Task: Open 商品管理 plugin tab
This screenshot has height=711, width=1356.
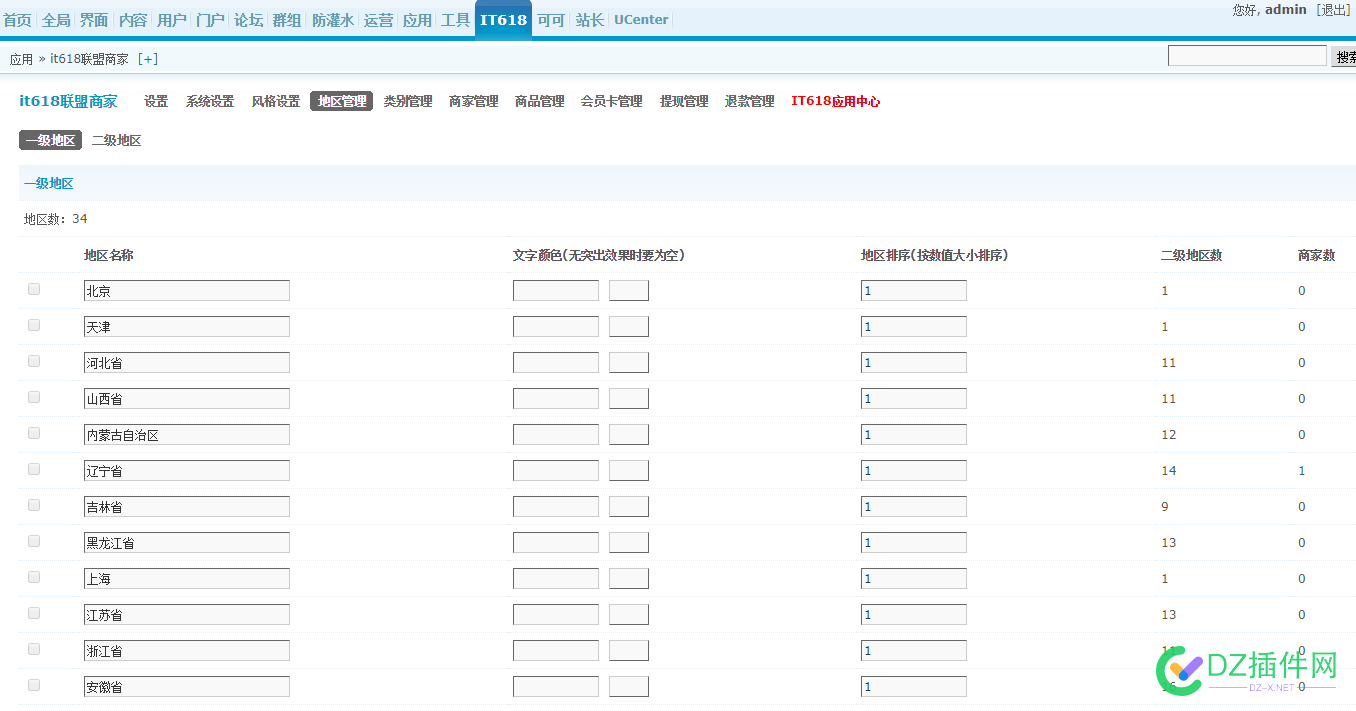Action: tap(540, 101)
